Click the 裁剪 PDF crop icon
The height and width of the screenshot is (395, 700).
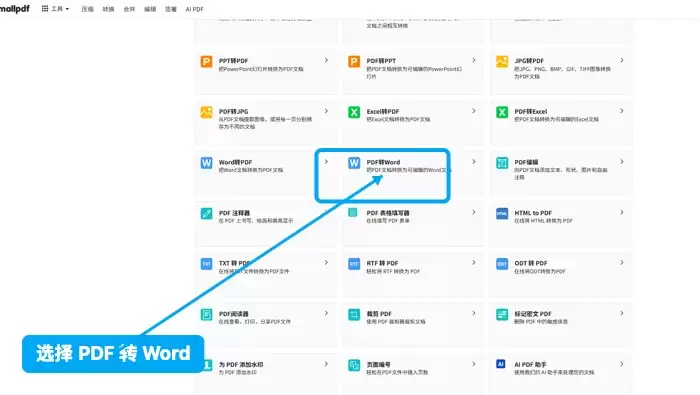pos(354,315)
